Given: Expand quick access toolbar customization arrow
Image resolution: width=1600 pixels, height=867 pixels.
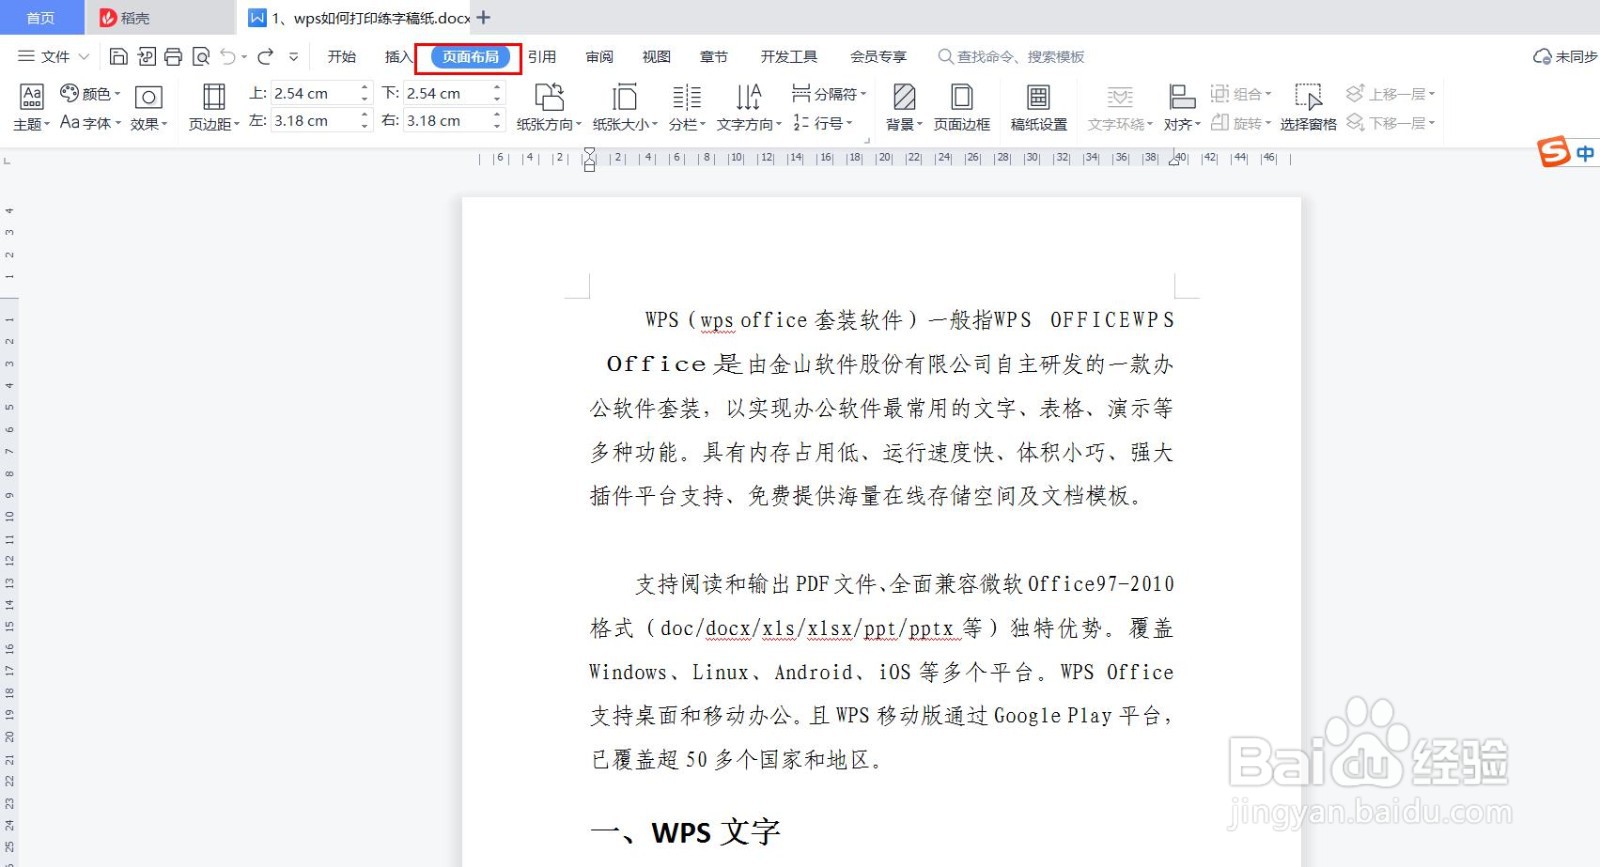Looking at the screenshot, I should [293, 57].
